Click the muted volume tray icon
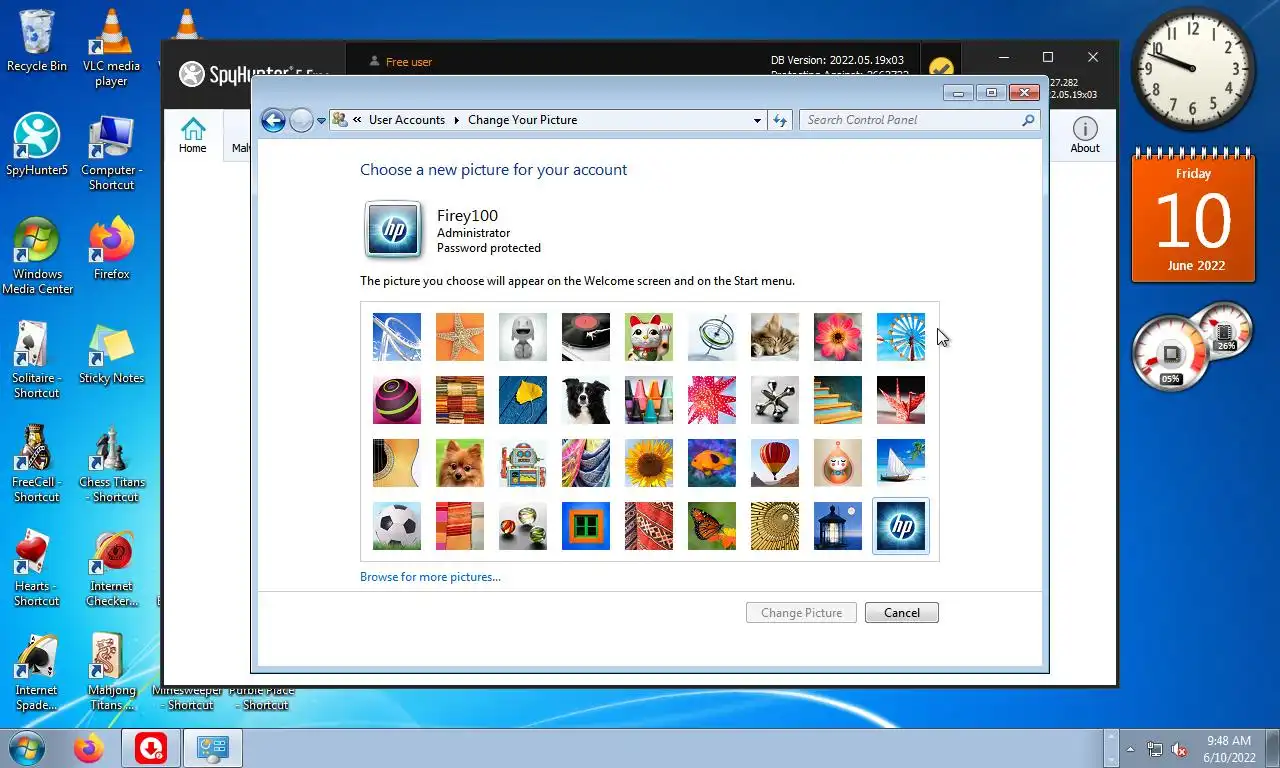 [1179, 749]
